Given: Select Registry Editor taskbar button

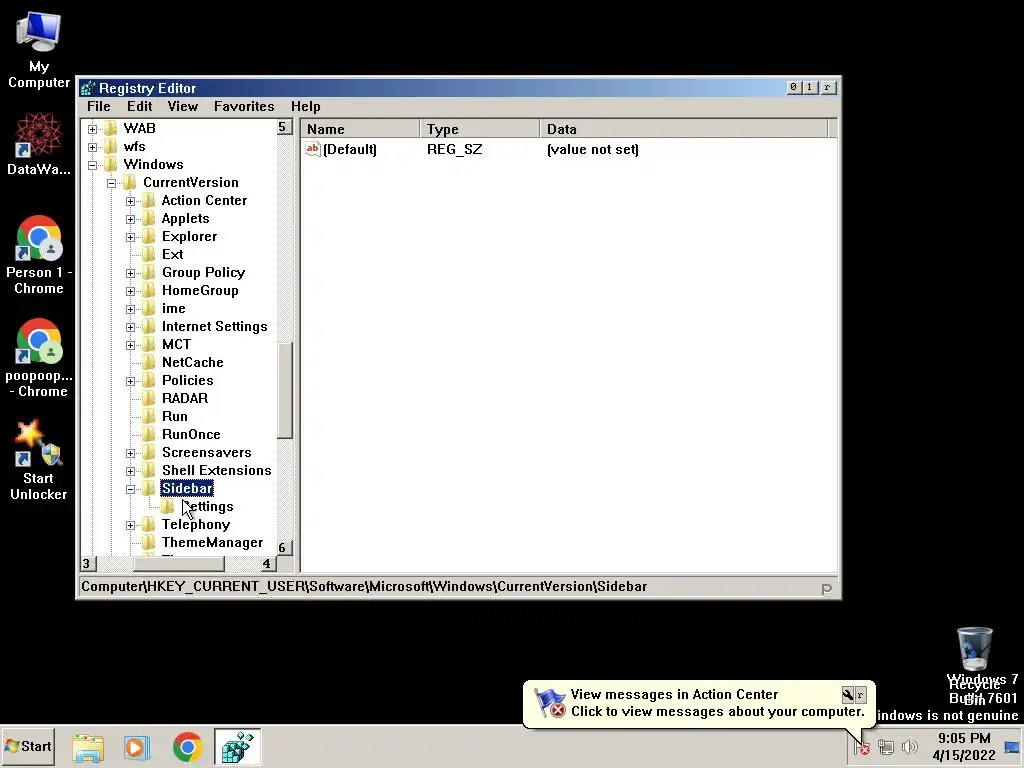Looking at the screenshot, I should click(237, 747).
